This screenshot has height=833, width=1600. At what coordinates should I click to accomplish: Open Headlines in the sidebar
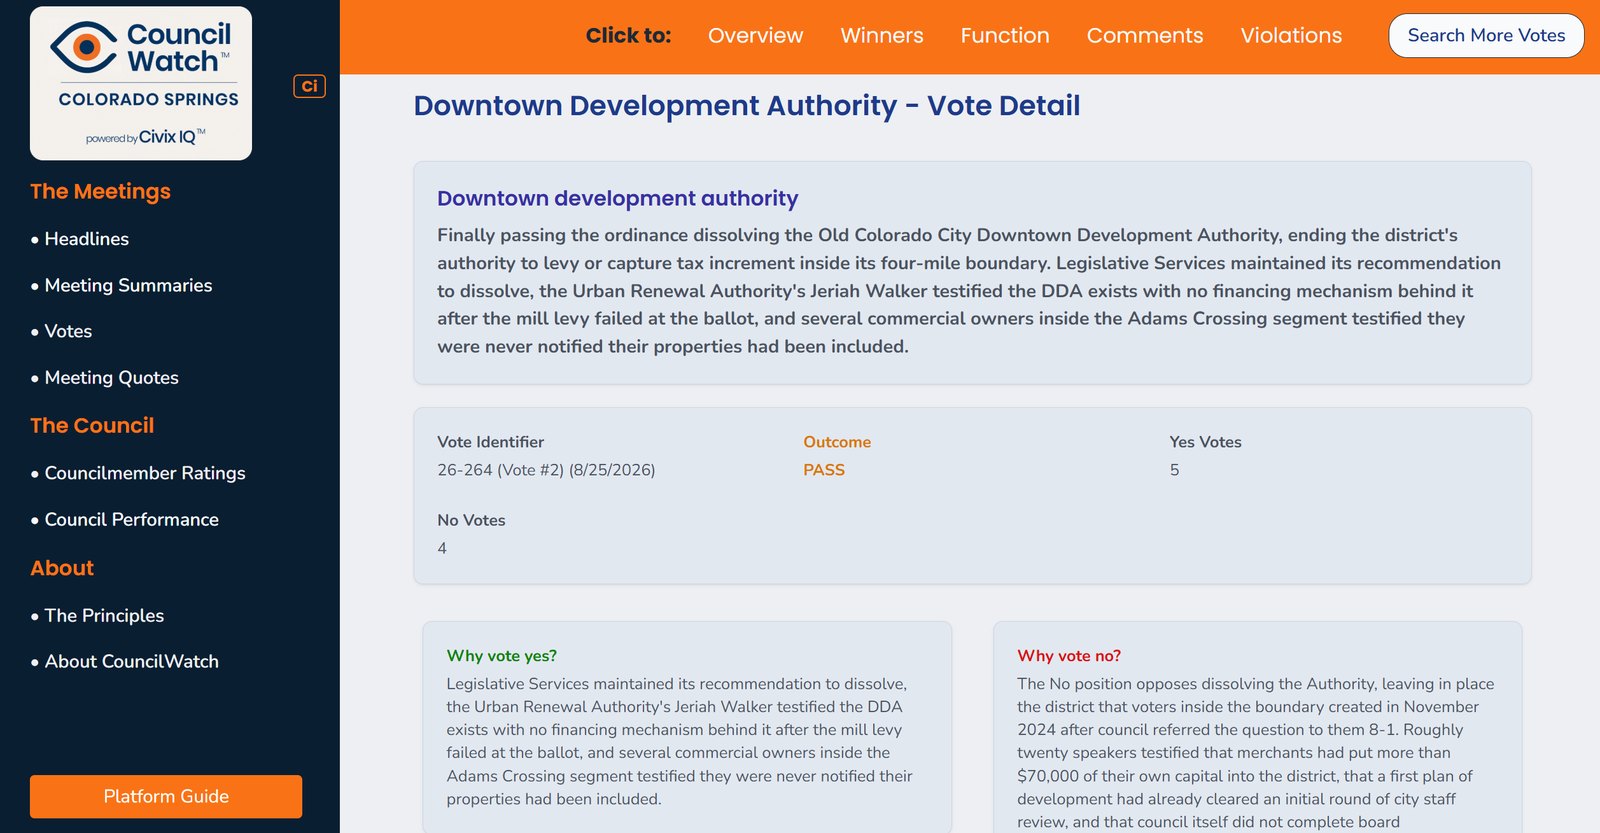[87, 239]
